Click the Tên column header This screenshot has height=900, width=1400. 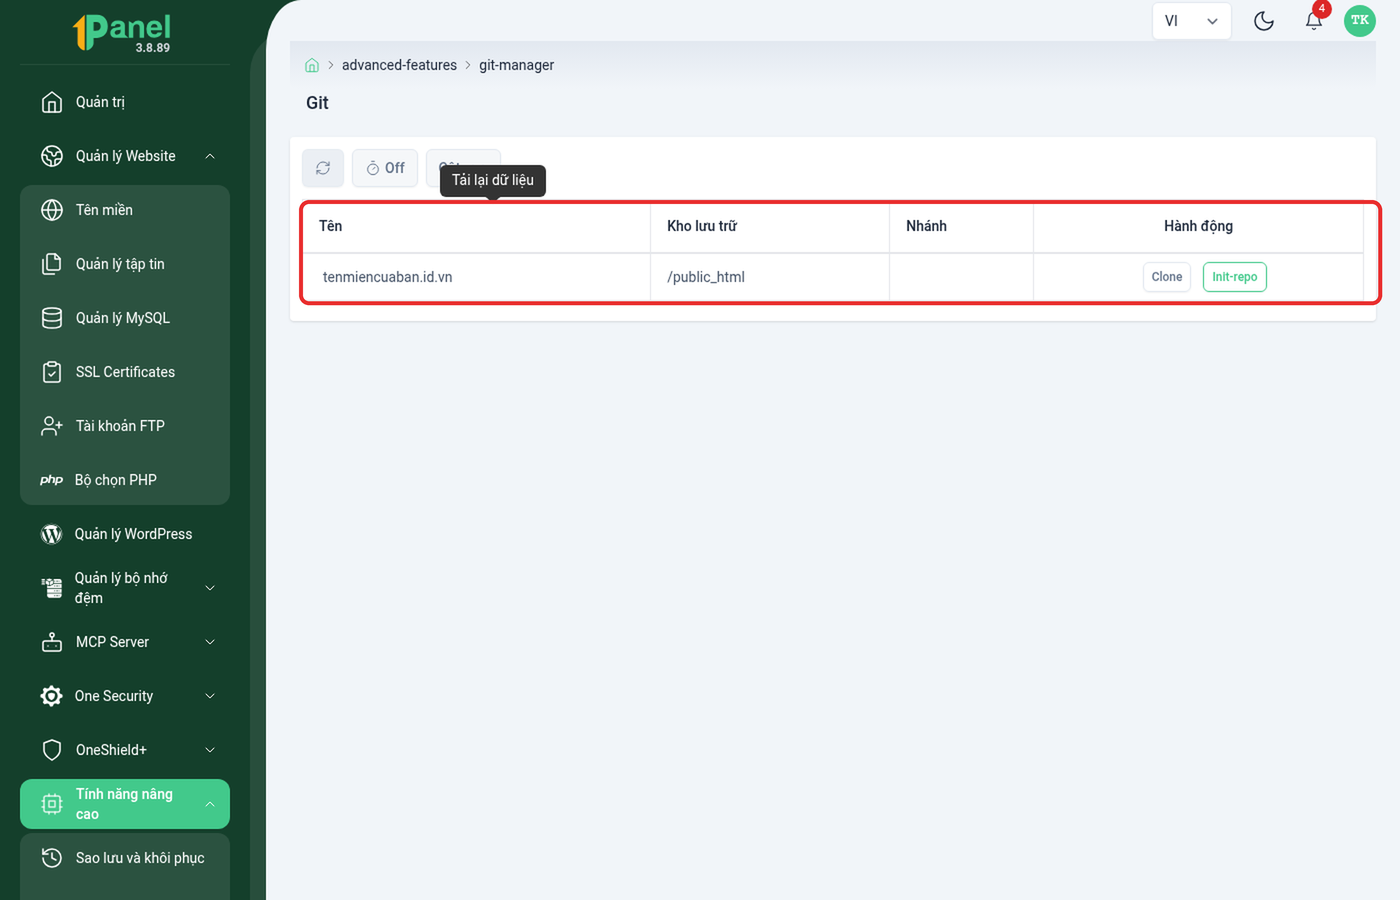tap(476, 226)
